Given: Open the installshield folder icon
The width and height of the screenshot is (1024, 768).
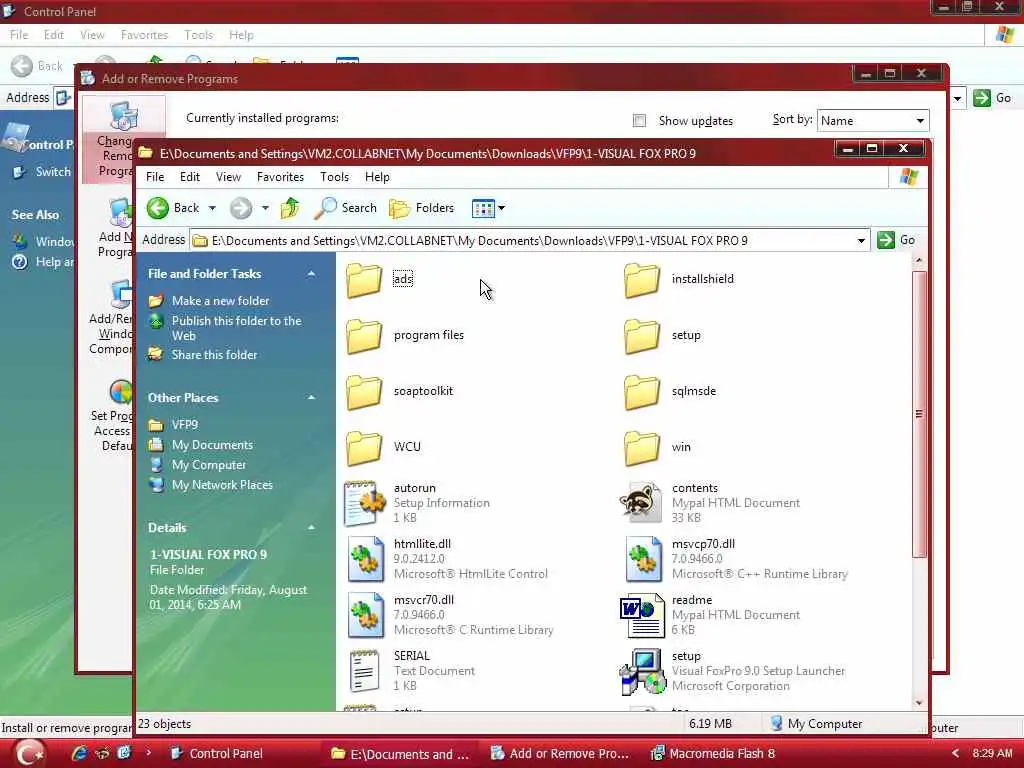Looking at the screenshot, I should pyautogui.click(x=642, y=280).
